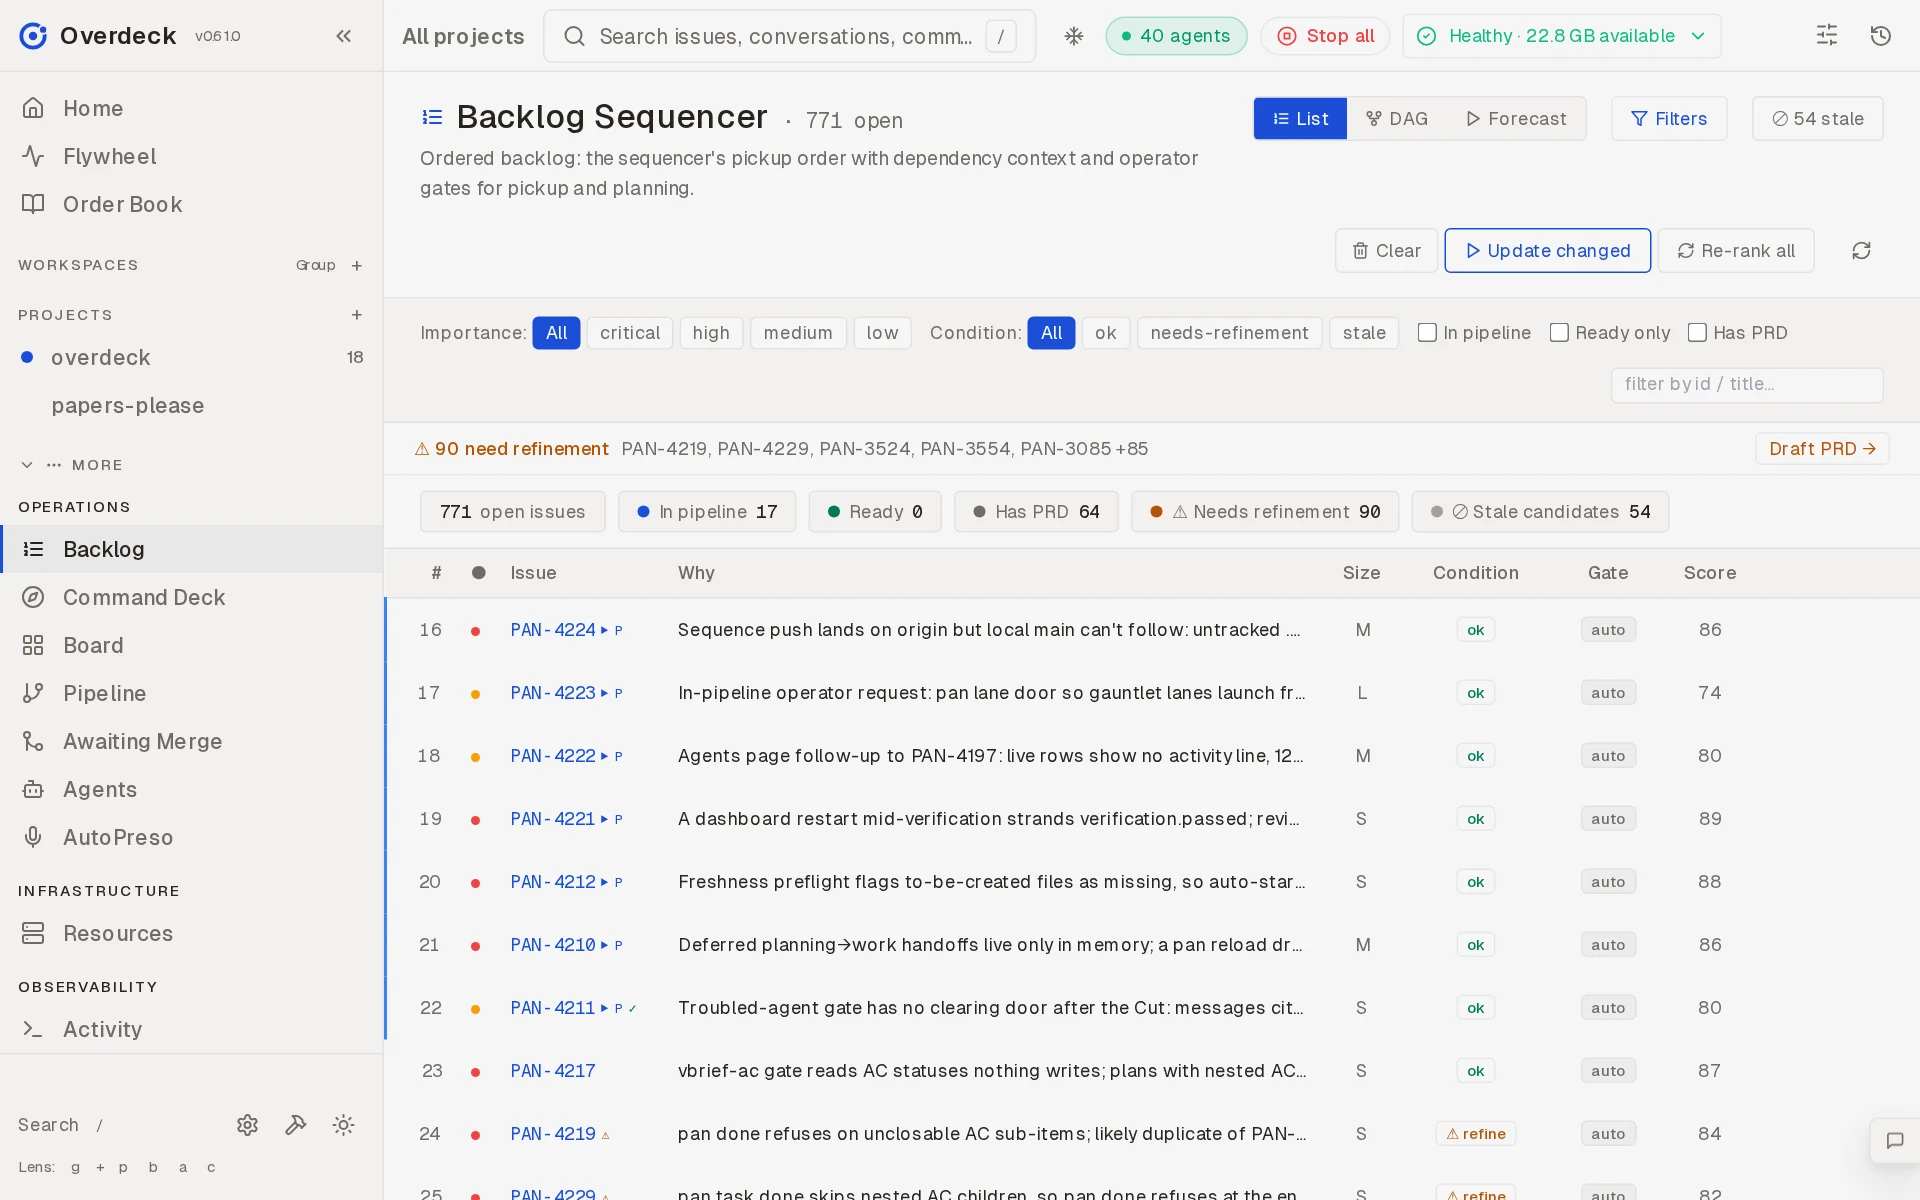1920x1200 pixels.
Task: Focus the search issues and conversations box
Action: [x=789, y=36]
